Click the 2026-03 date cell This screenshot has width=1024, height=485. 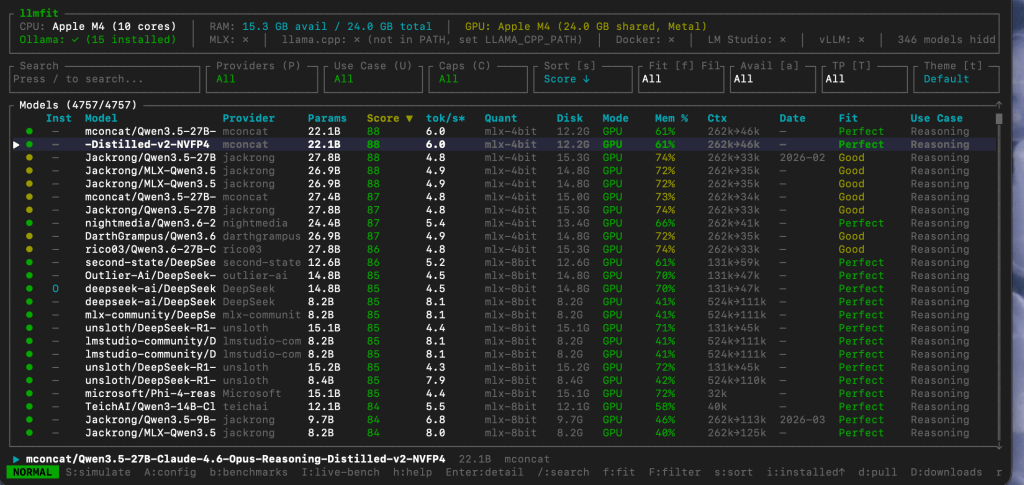point(802,419)
